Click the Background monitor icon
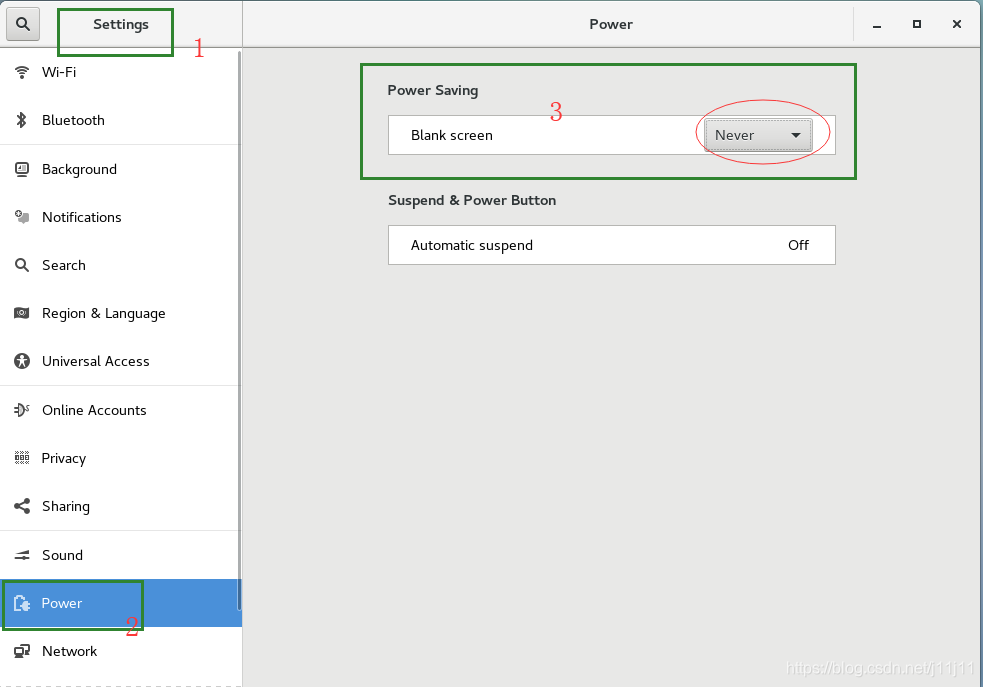Image resolution: width=983 pixels, height=687 pixels. pyautogui.click(x=22, y=169)
